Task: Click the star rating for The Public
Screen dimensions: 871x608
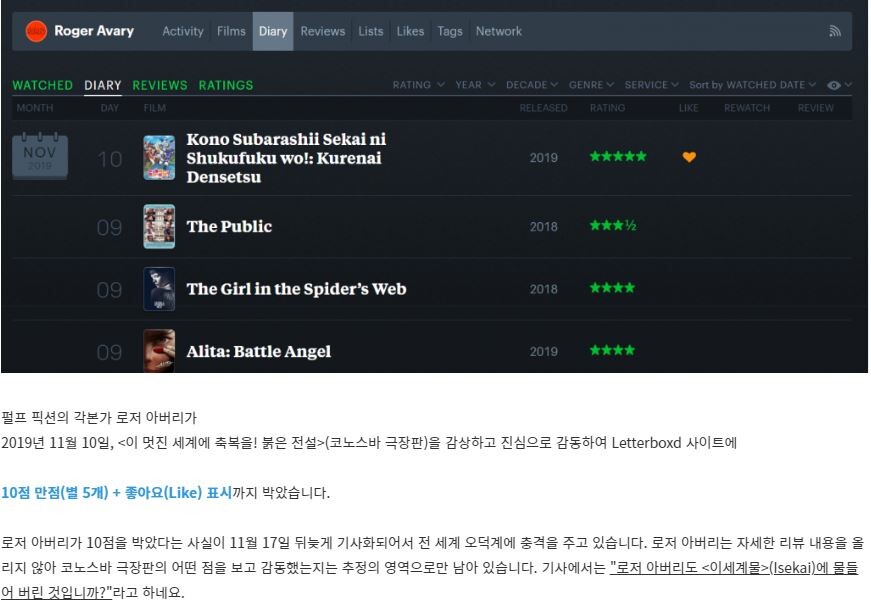Action: point(612,226)
